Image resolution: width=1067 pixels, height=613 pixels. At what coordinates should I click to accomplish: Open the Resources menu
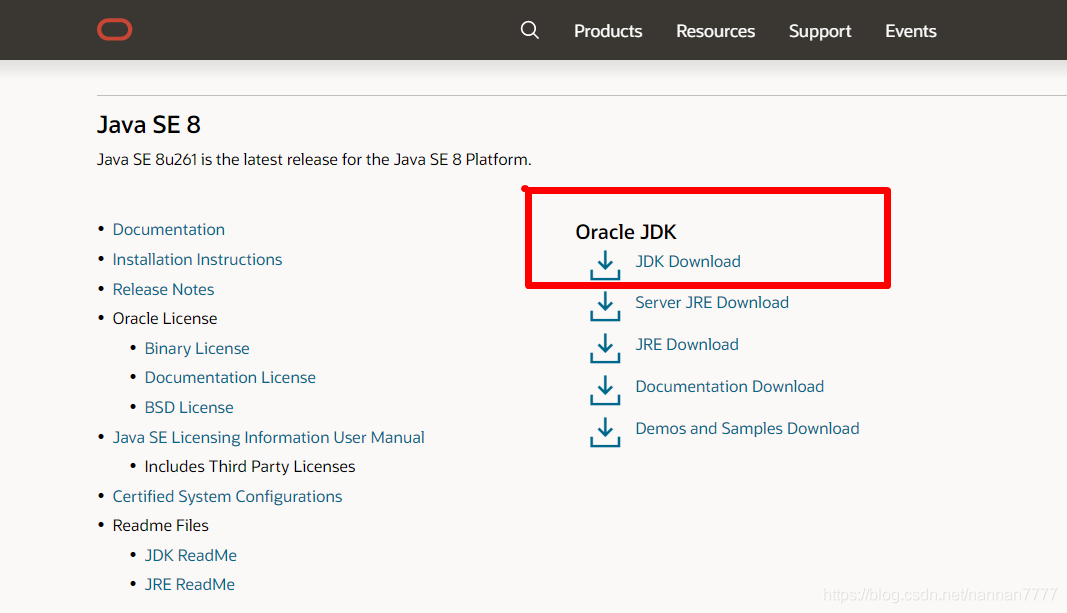tap(715, 31)
